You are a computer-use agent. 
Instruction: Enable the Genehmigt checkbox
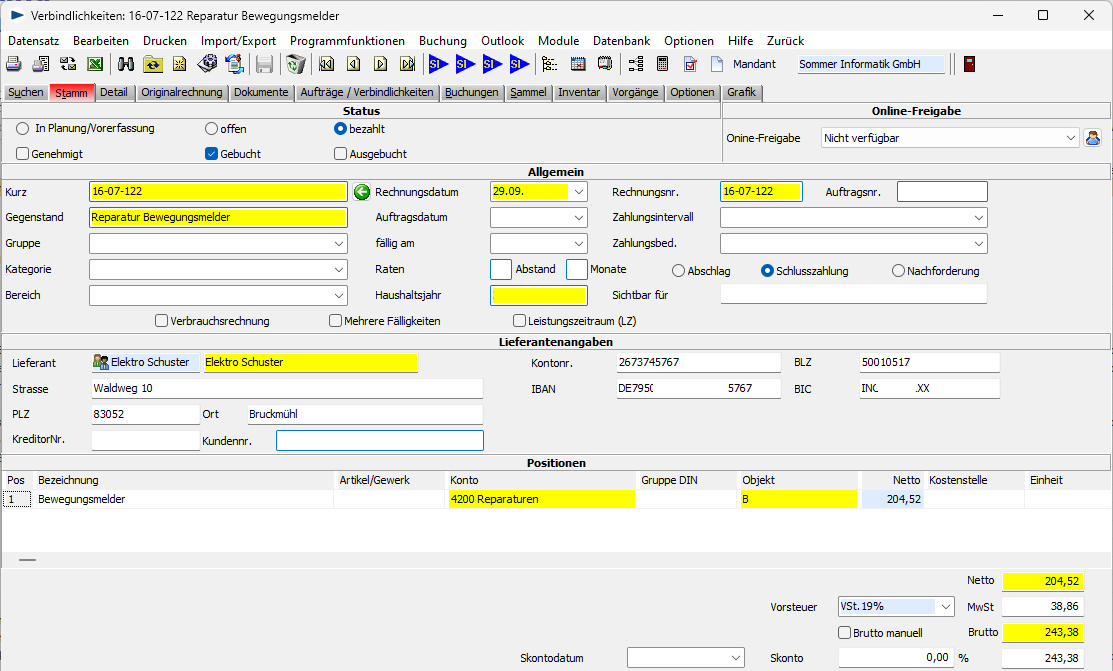[23, 154]
